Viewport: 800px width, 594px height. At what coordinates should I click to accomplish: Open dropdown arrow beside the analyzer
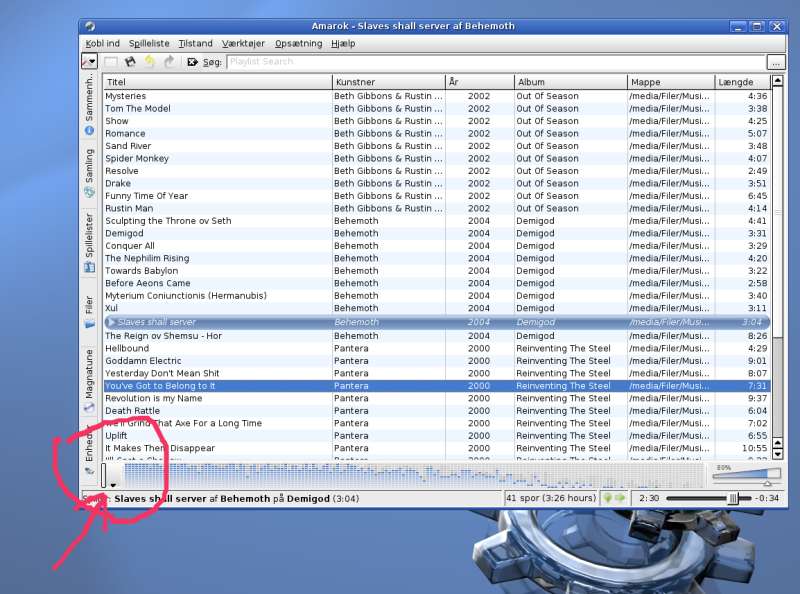coord(113,483)
